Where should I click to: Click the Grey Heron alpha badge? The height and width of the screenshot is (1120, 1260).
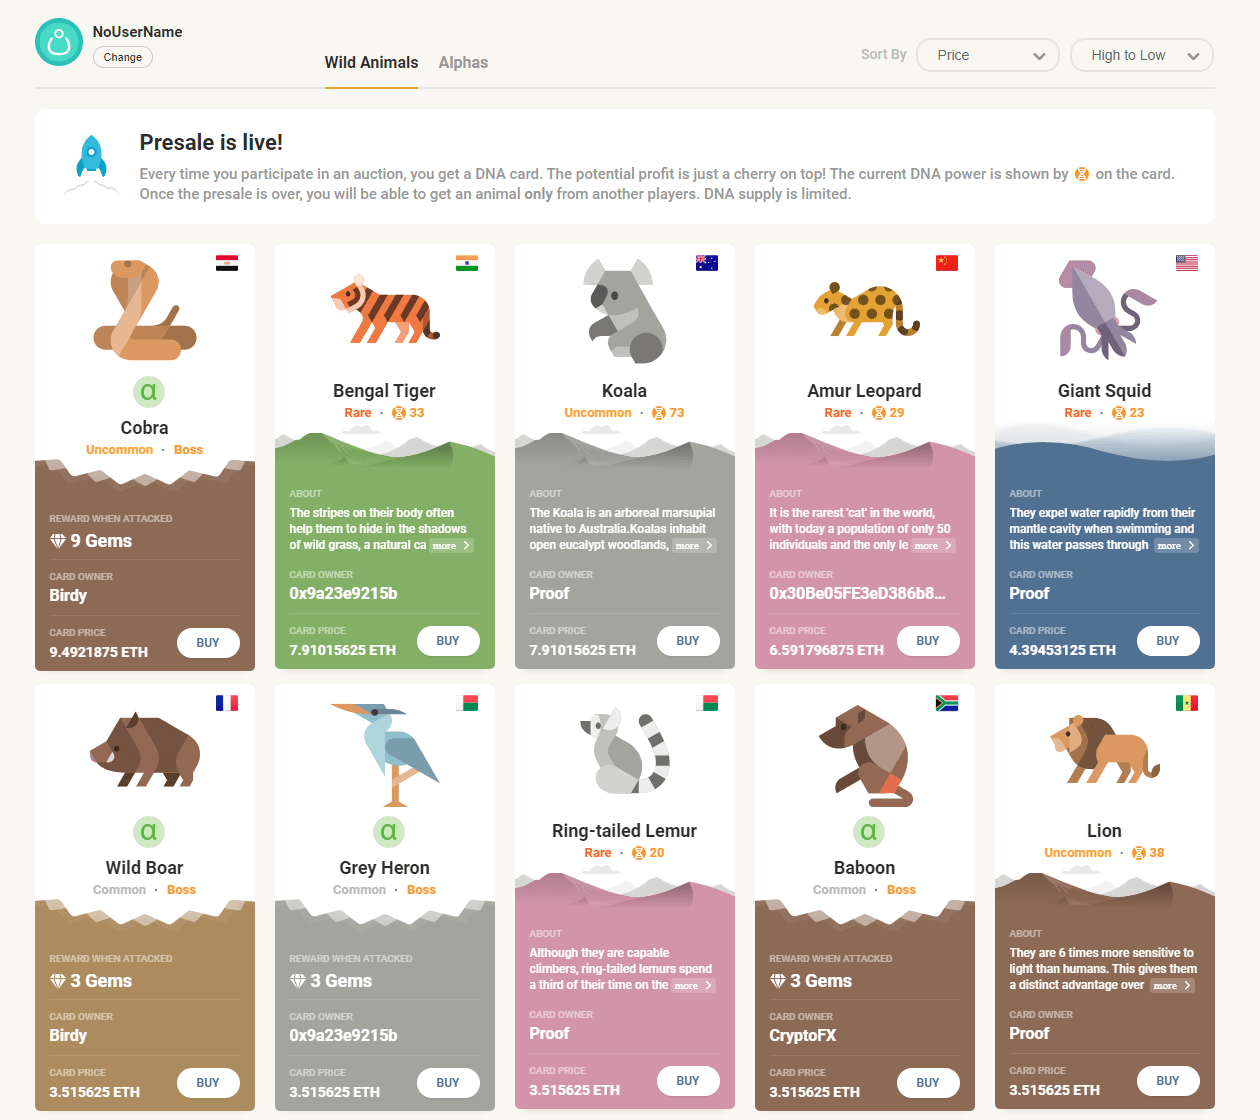pyautogui.click(x=388, y=831)
